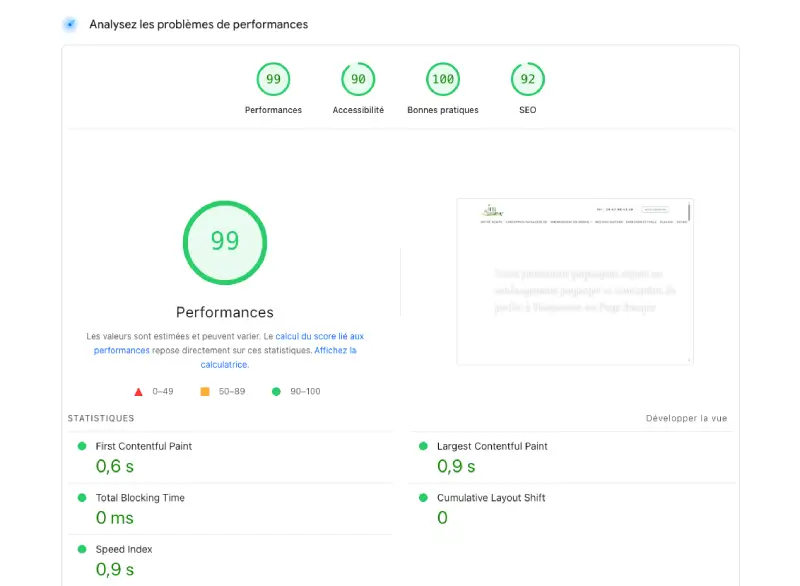Image resolution: width=800 pixels, height=586 pixels.
Task: Click the orange square 50–89 legend icon
Action: [x=205, y=391]
